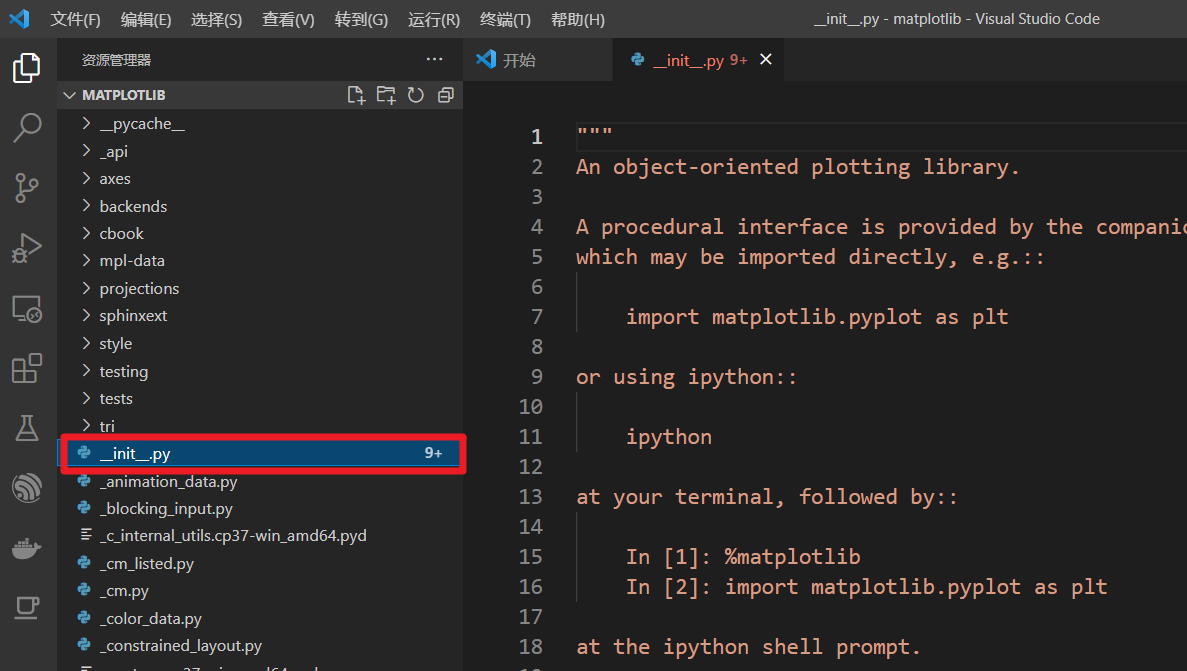Open _cm_listed.py file

pos(260,563)
